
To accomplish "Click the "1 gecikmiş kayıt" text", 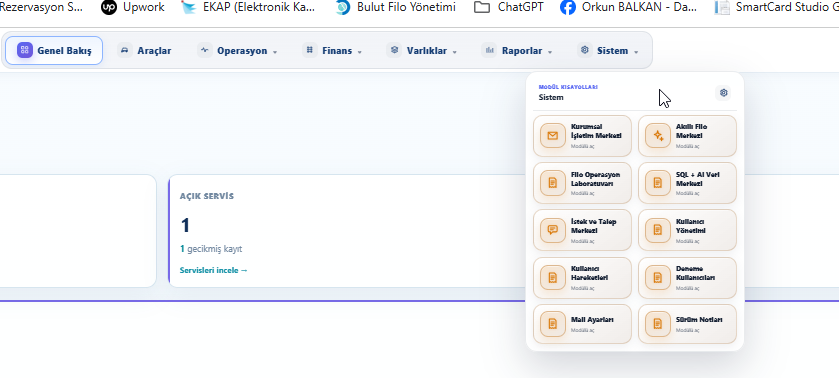I will 211,249.
